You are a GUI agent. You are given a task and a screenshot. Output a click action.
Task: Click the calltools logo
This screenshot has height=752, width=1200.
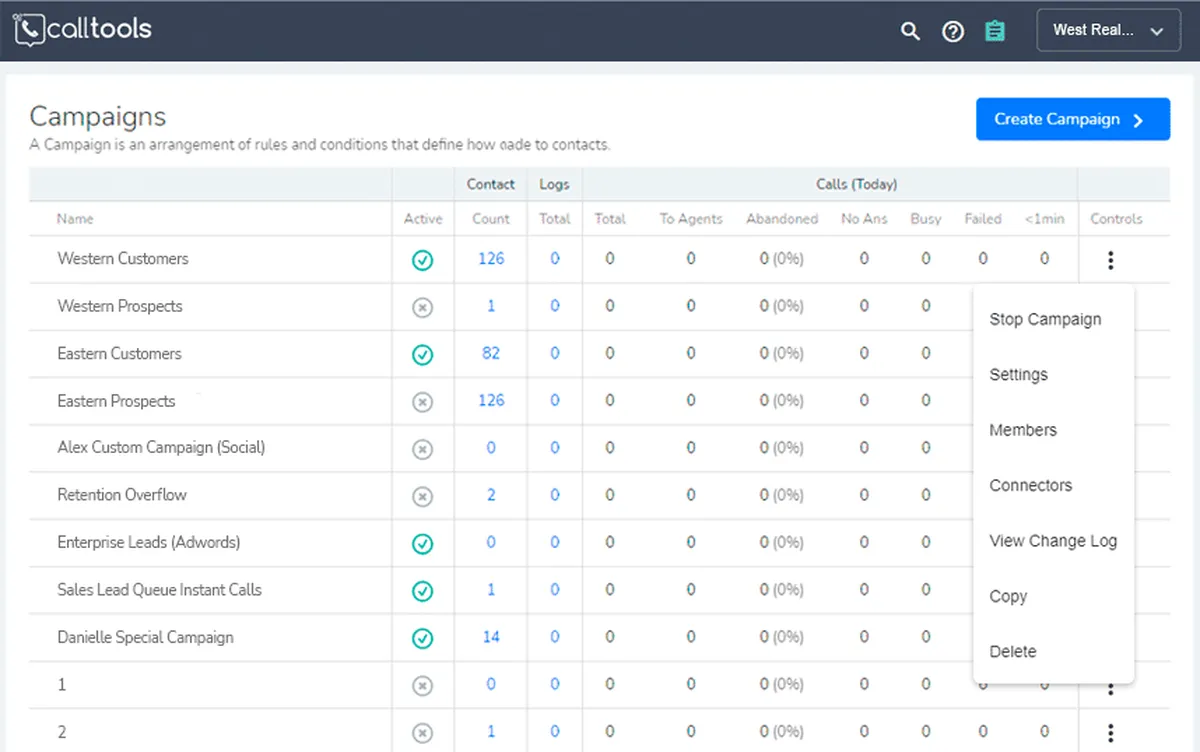(x=83, y=29)
